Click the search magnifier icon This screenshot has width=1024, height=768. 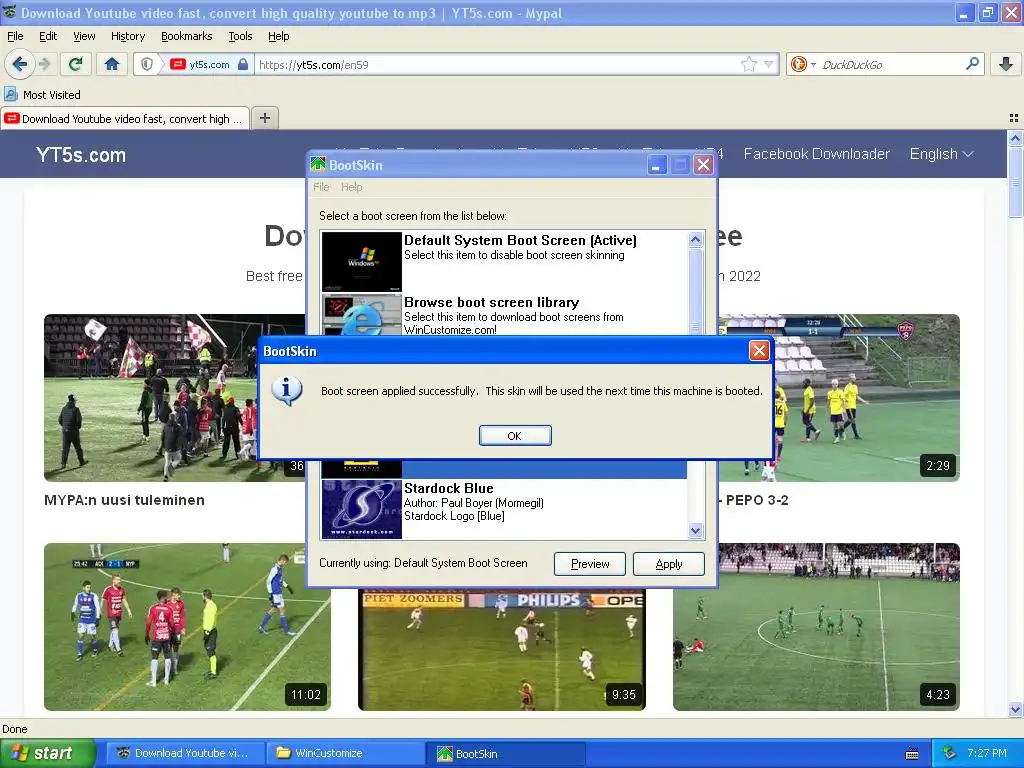[x=972, y=64]
